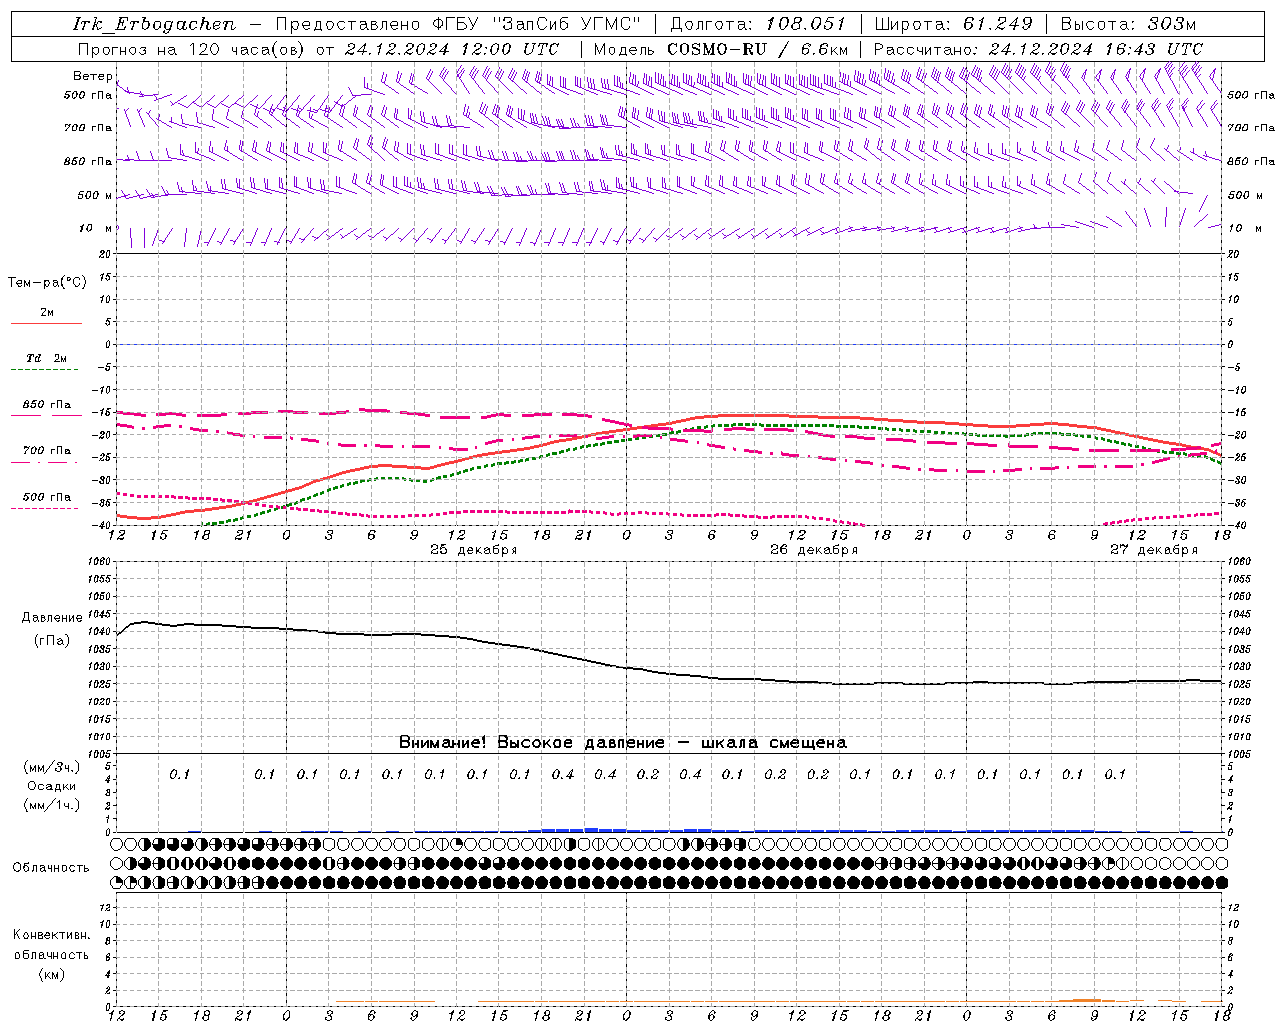This screenshot has height=1024, width=1280.
Task: Select the '(мм/1ч.)' precipitation unit label
Action: 51,805
